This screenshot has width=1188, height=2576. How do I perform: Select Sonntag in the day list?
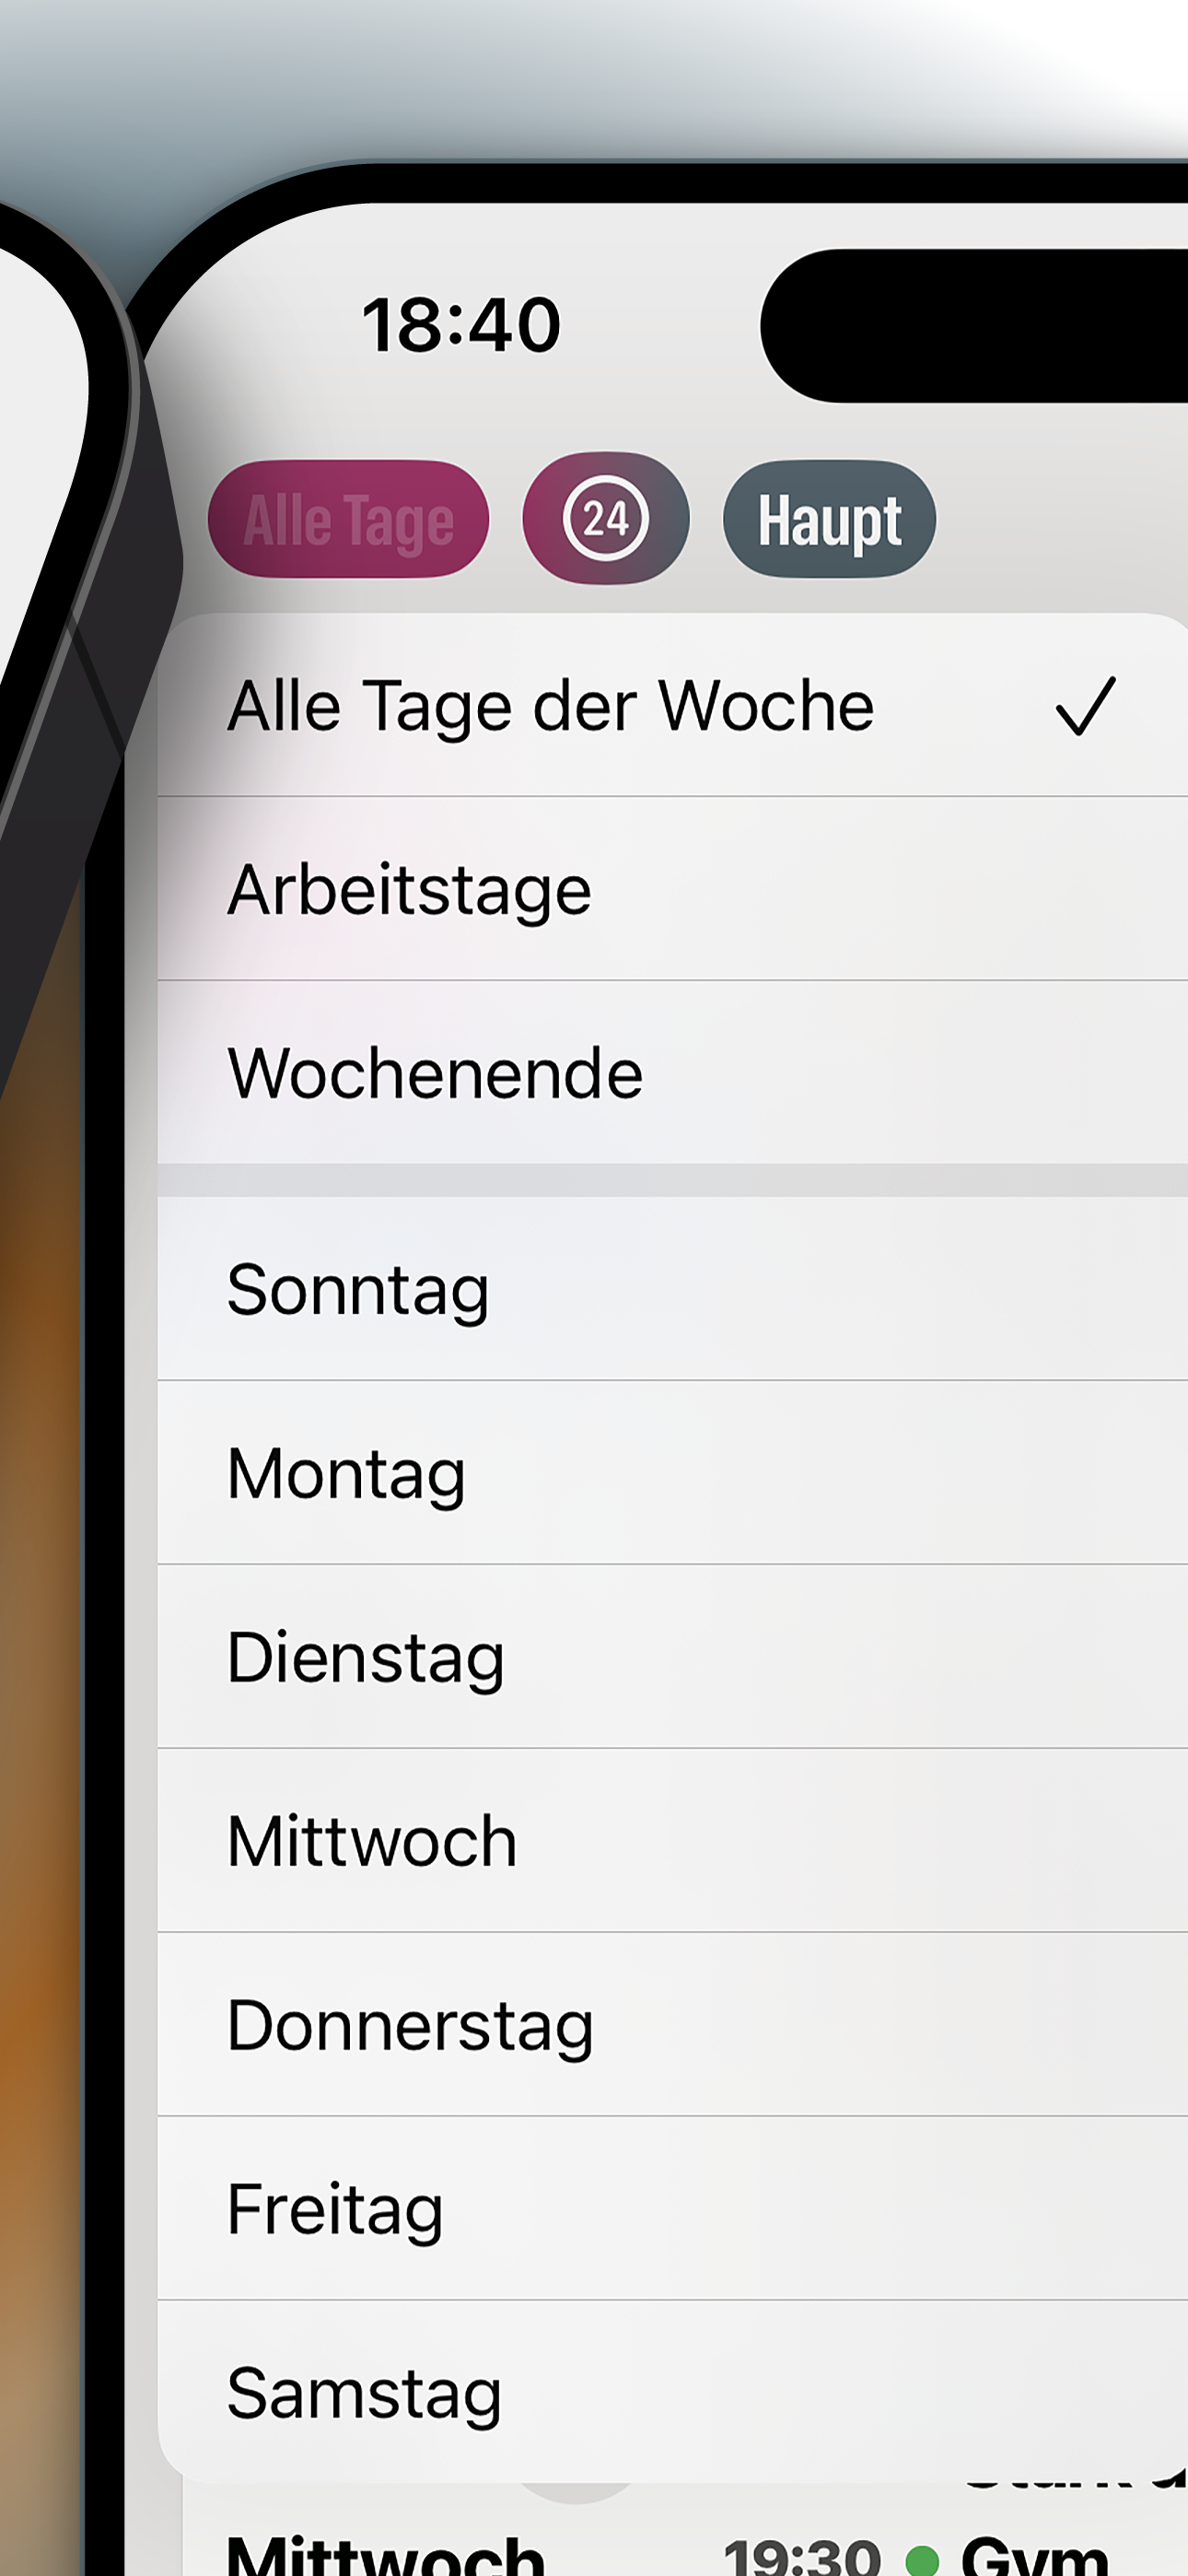672,1289
